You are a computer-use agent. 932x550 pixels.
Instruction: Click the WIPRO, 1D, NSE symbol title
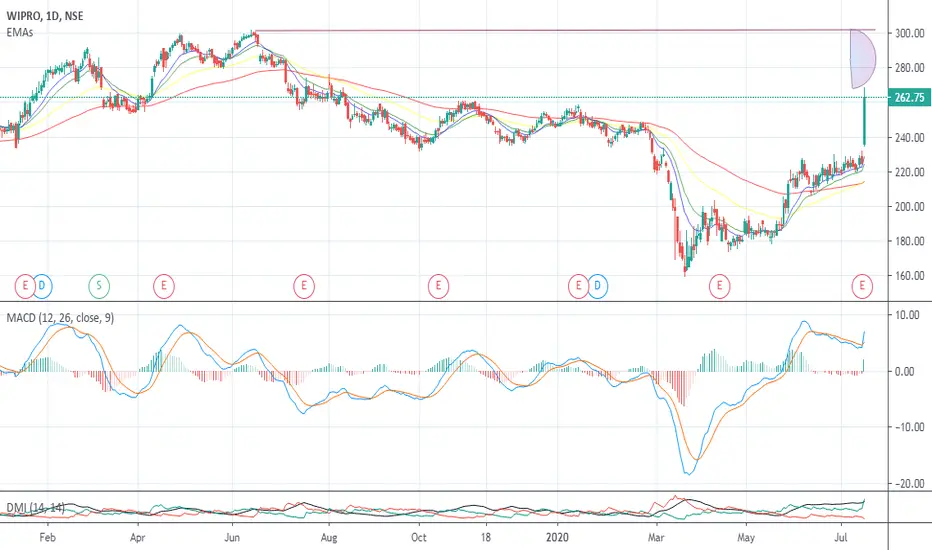(x=45, y=16)
